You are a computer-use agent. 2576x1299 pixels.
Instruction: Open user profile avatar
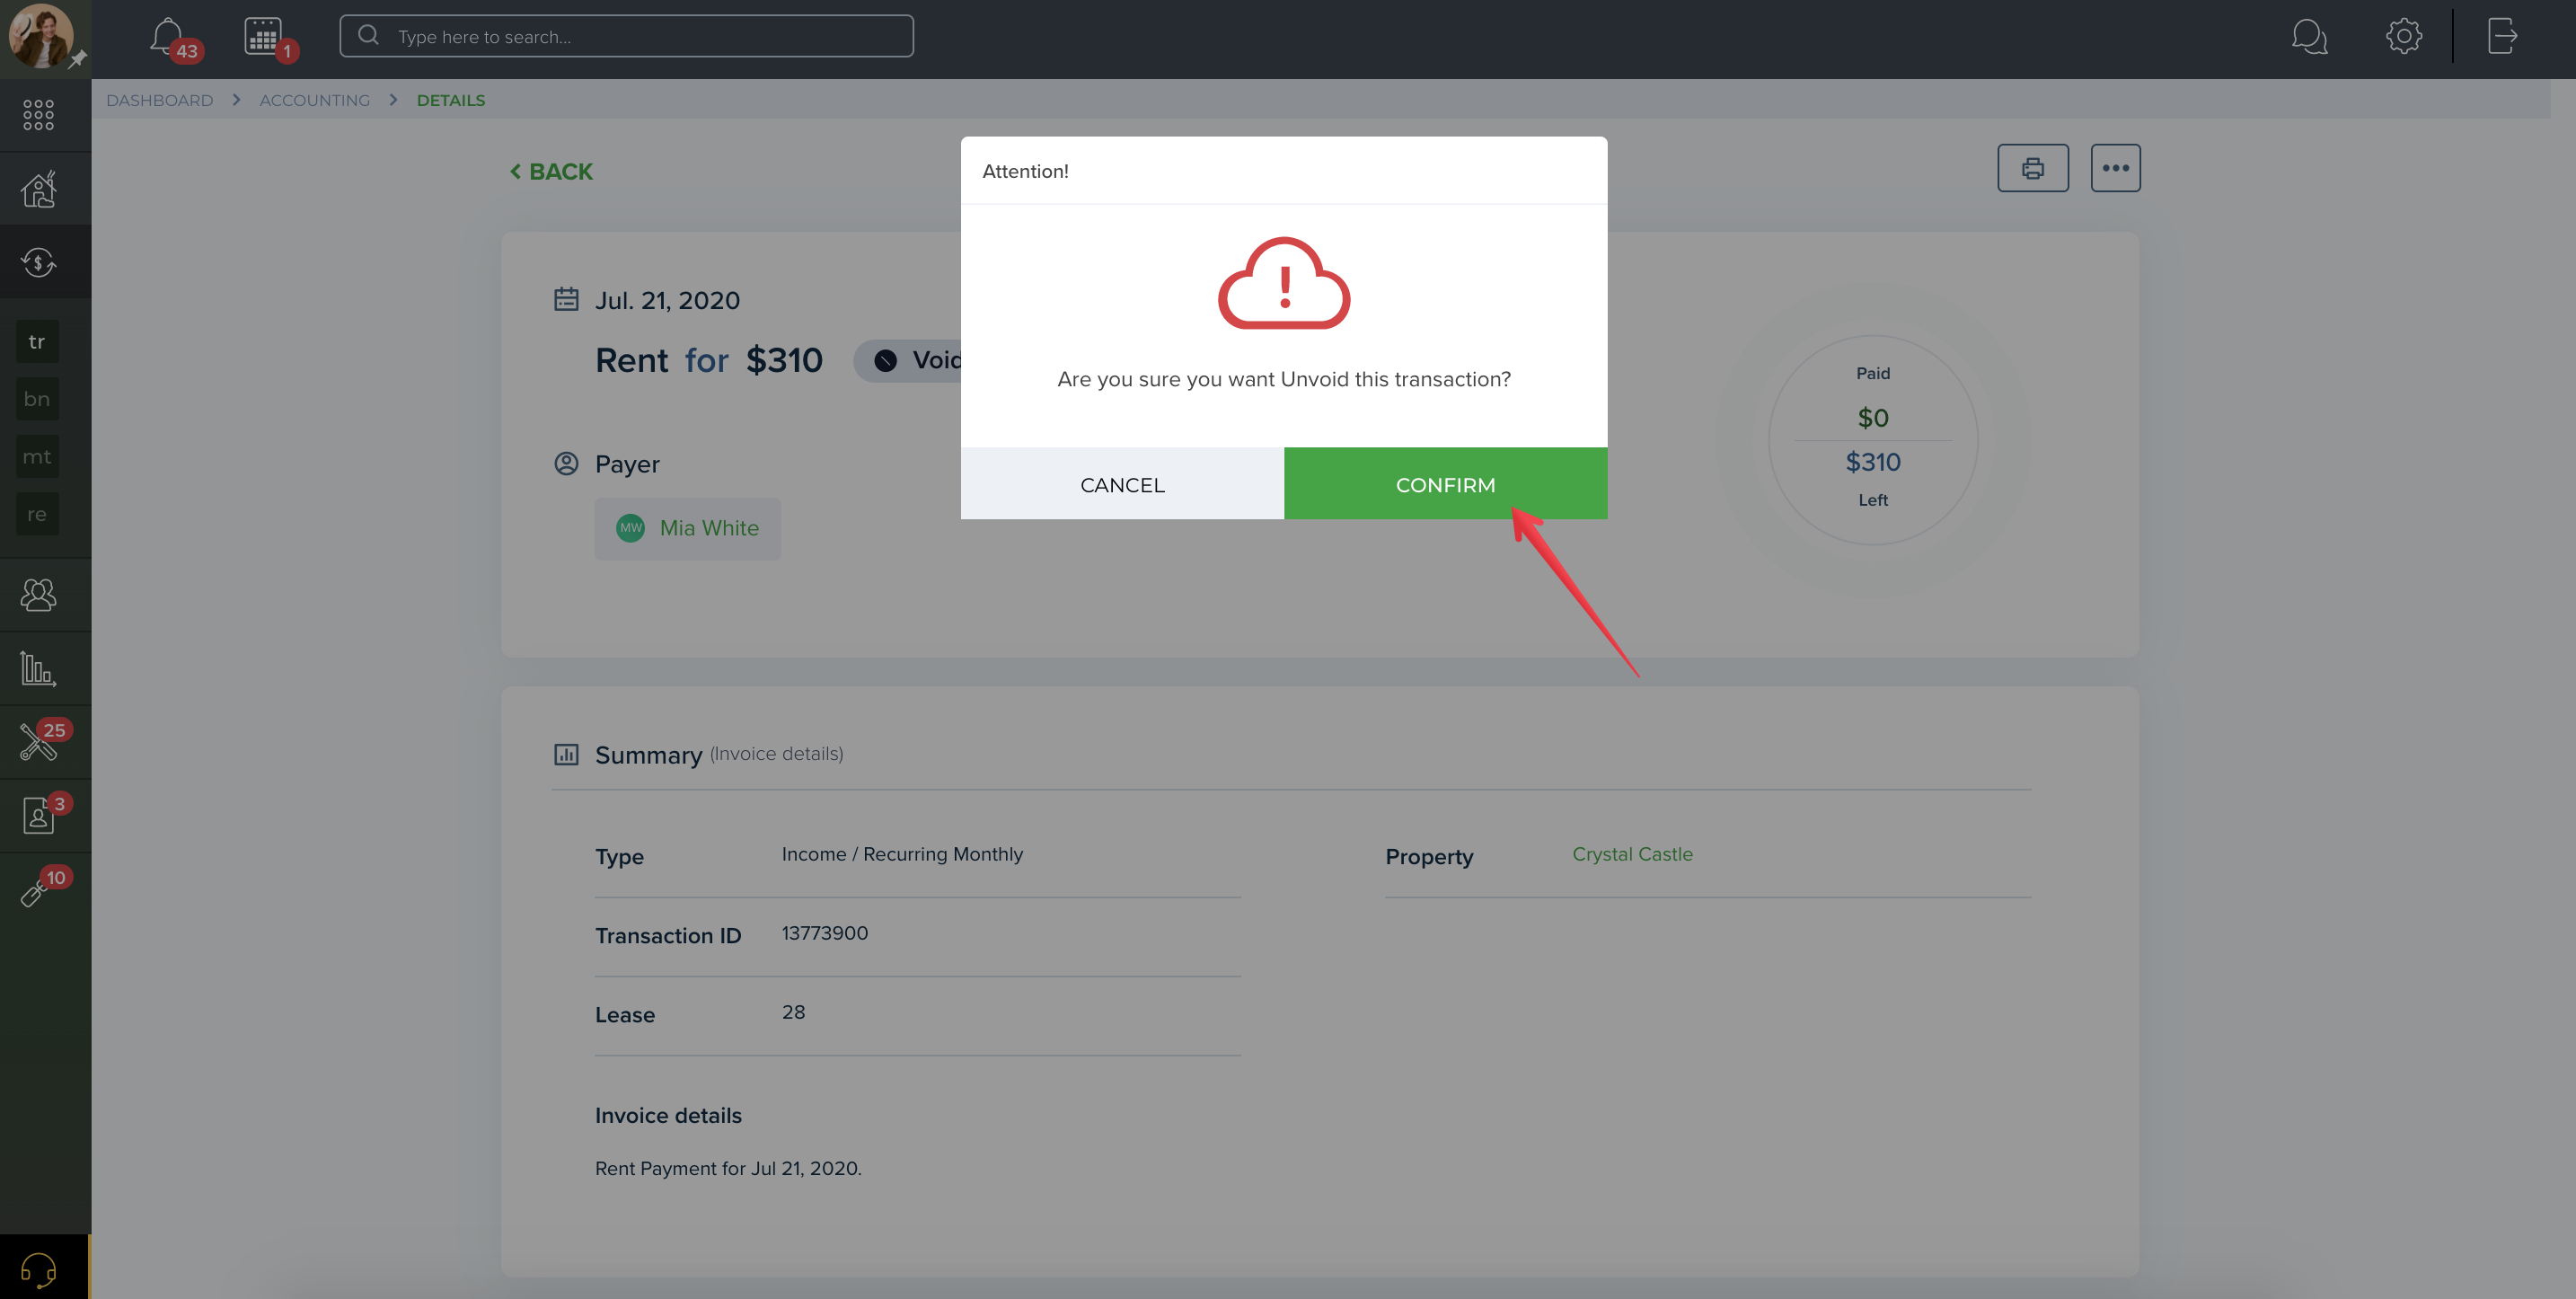(x=41, y=35)
